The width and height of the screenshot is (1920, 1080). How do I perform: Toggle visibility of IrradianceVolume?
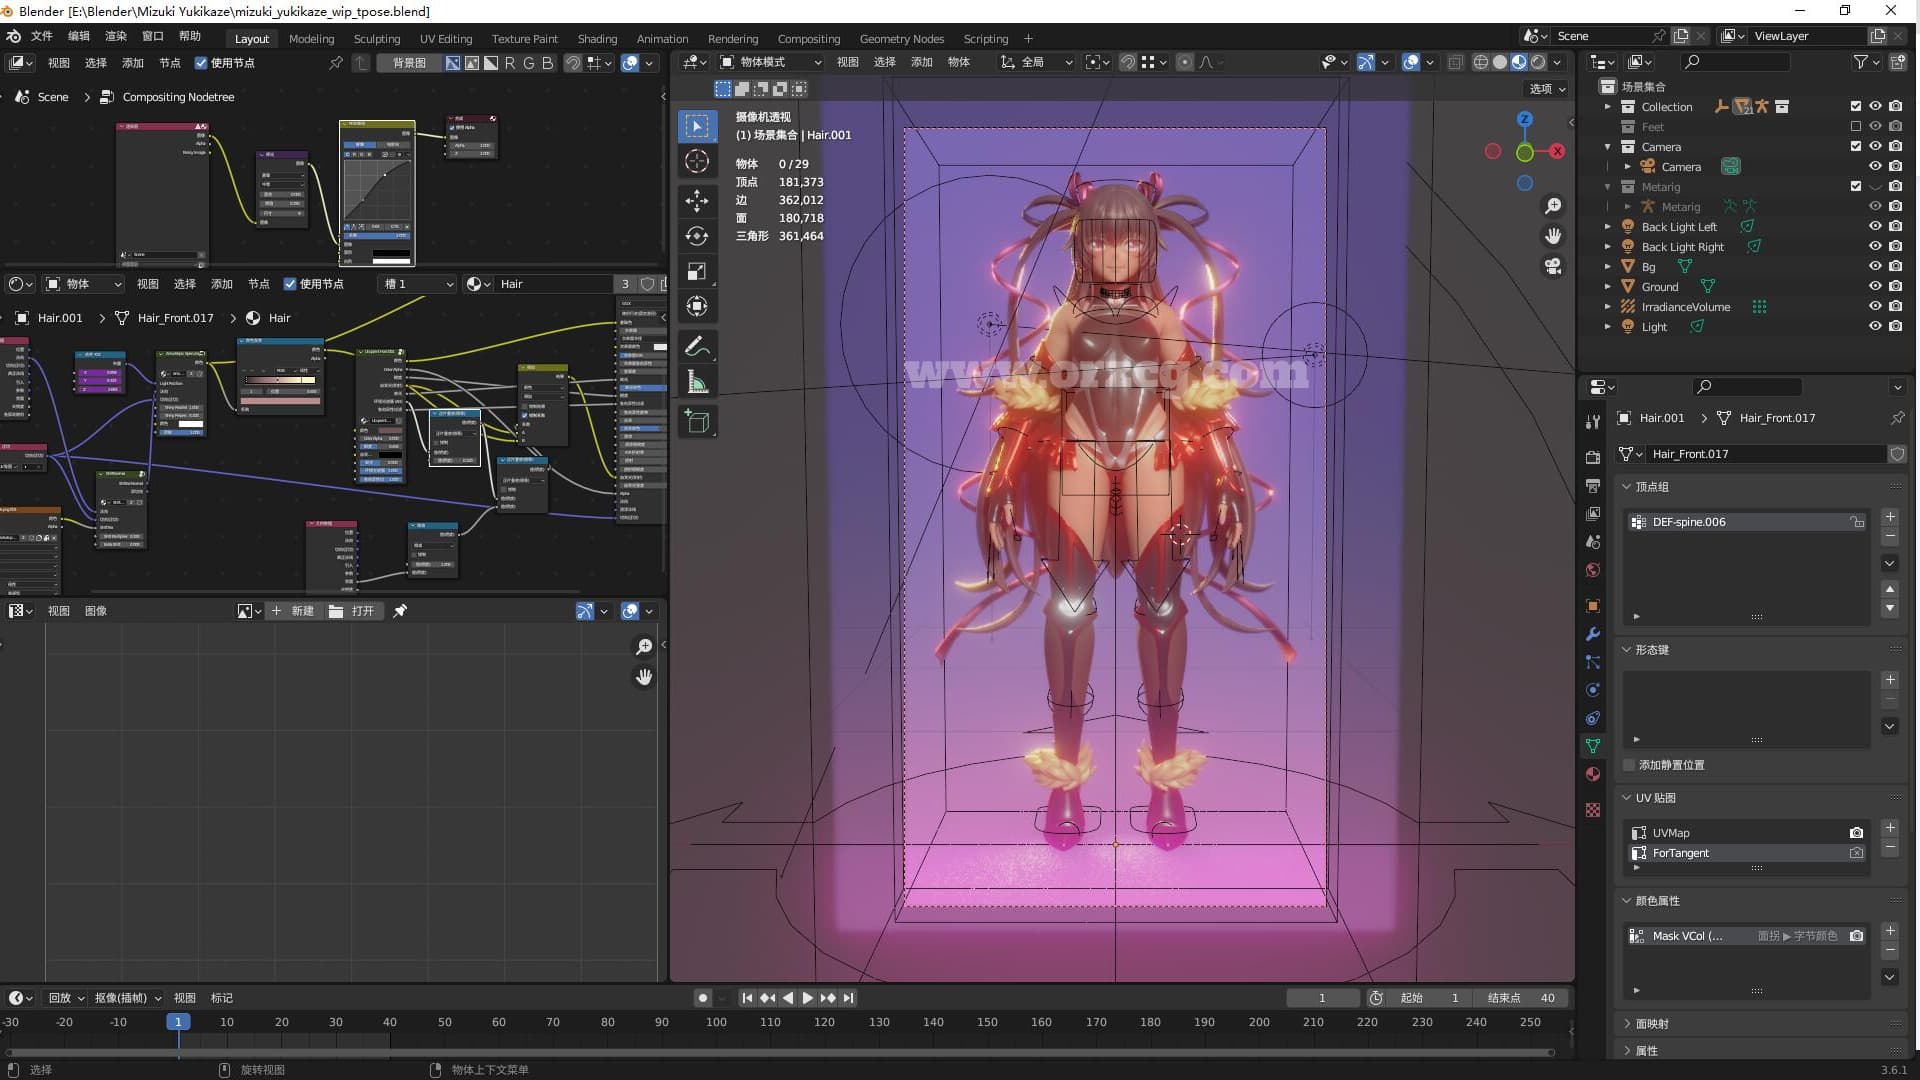1875,307
